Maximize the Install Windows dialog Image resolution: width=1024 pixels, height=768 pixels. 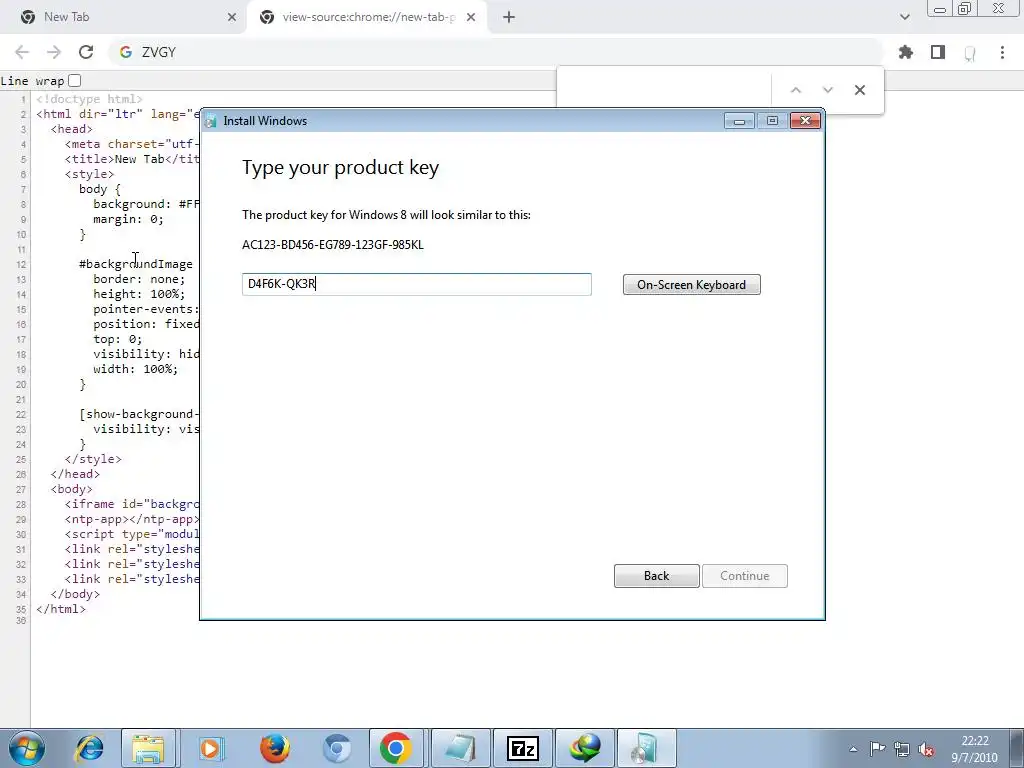pyautogui.click(x=772, y=121)
